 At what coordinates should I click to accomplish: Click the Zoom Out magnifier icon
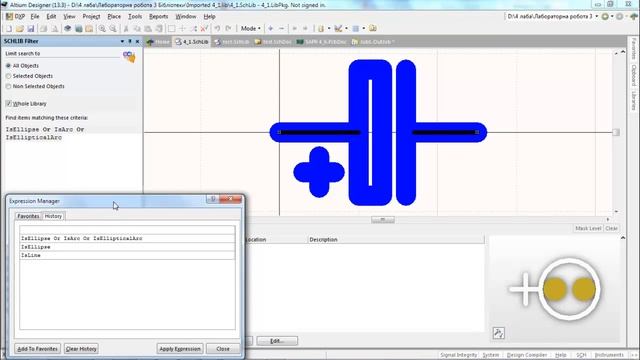pos(113,29)
